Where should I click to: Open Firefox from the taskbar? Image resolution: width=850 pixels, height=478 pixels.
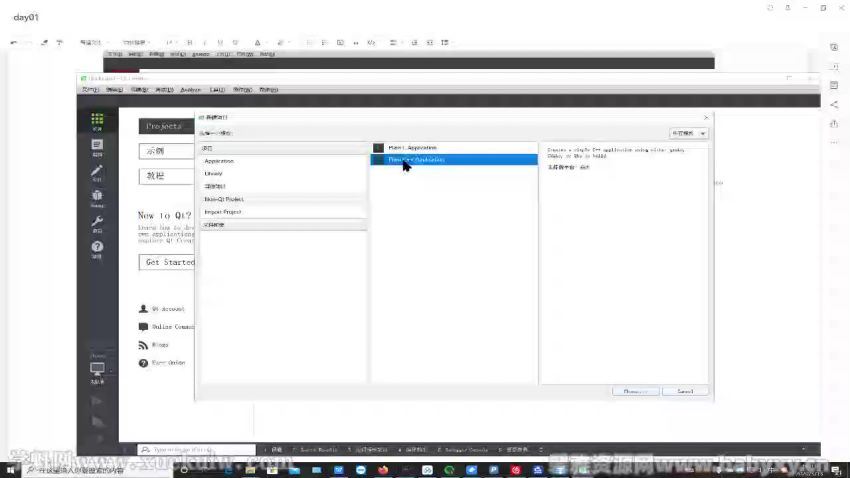coord(383,470)
